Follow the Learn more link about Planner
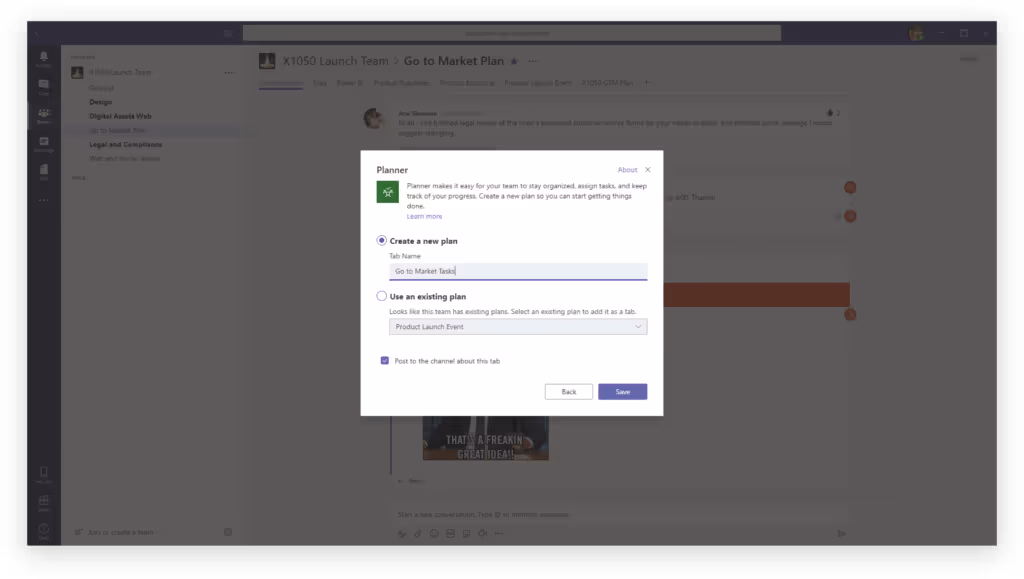This screenshot has width=1024, height=579. click(424, 217)
